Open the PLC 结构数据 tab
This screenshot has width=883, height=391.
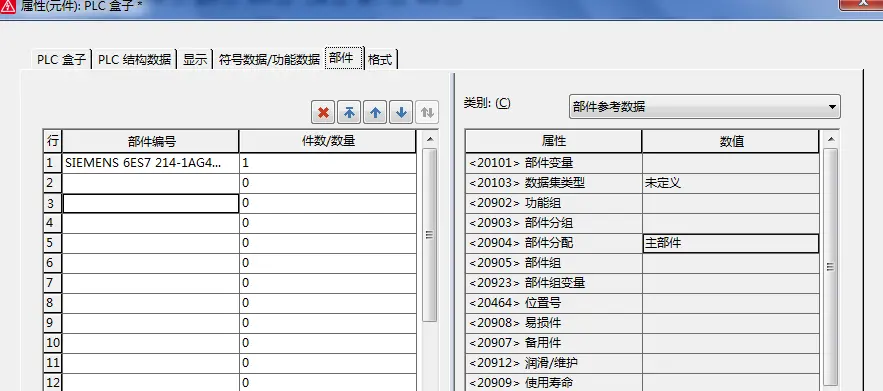[135, 59]
